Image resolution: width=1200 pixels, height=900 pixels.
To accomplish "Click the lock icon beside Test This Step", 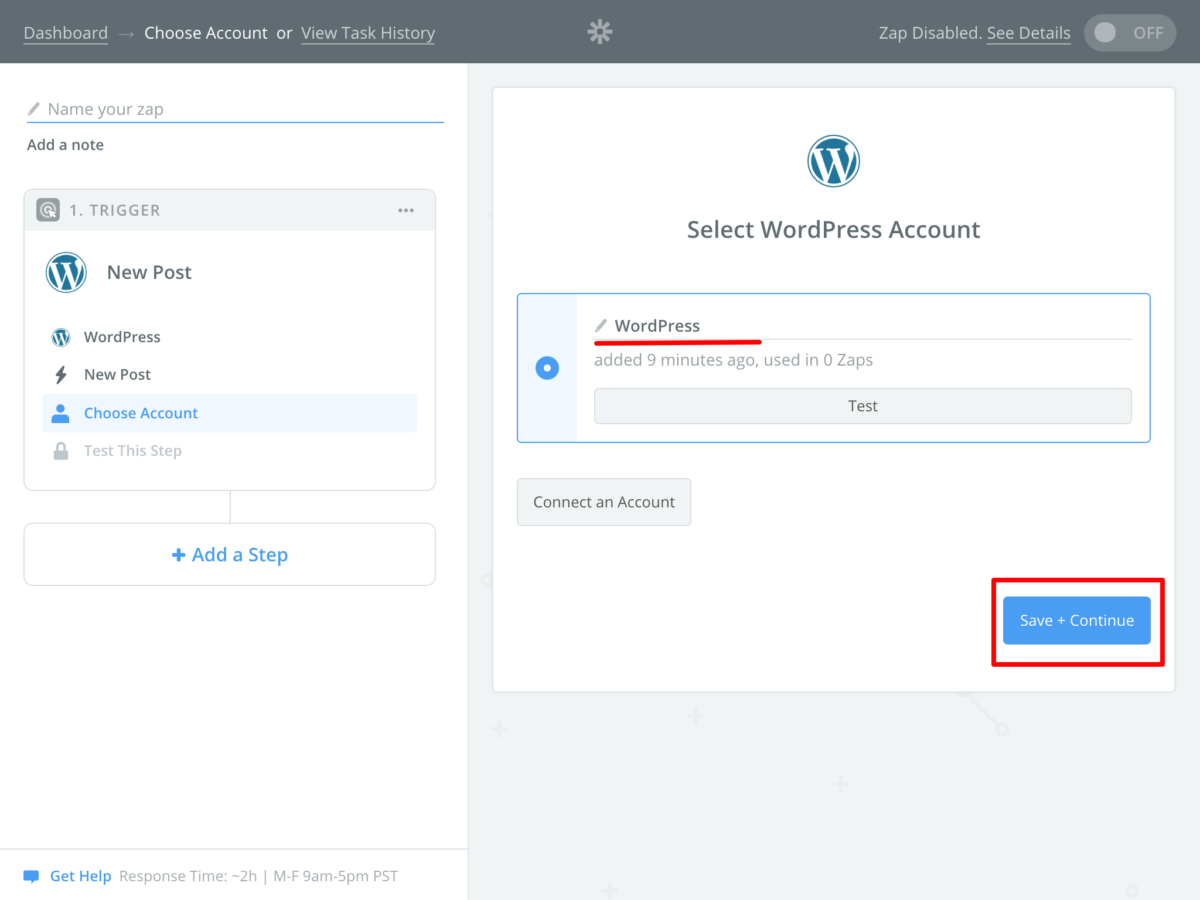I will coord(61,451).
